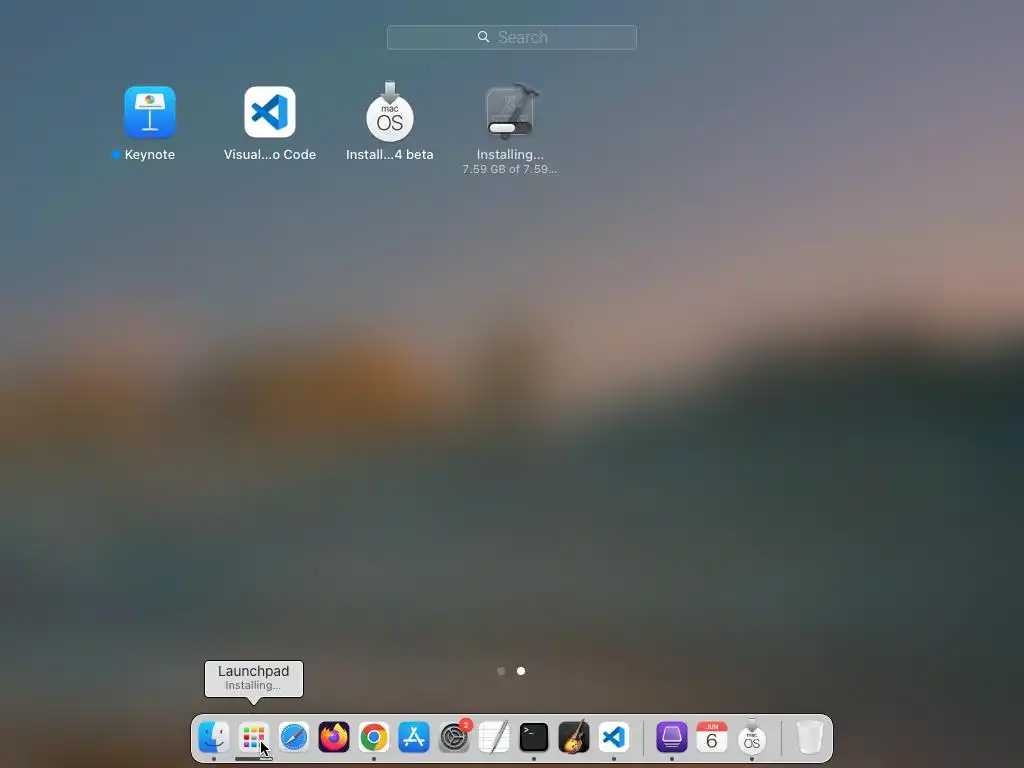Click the installing app icon with progress bar
Viewport: 1024px width, 768px height.
(x=510, y=111)
